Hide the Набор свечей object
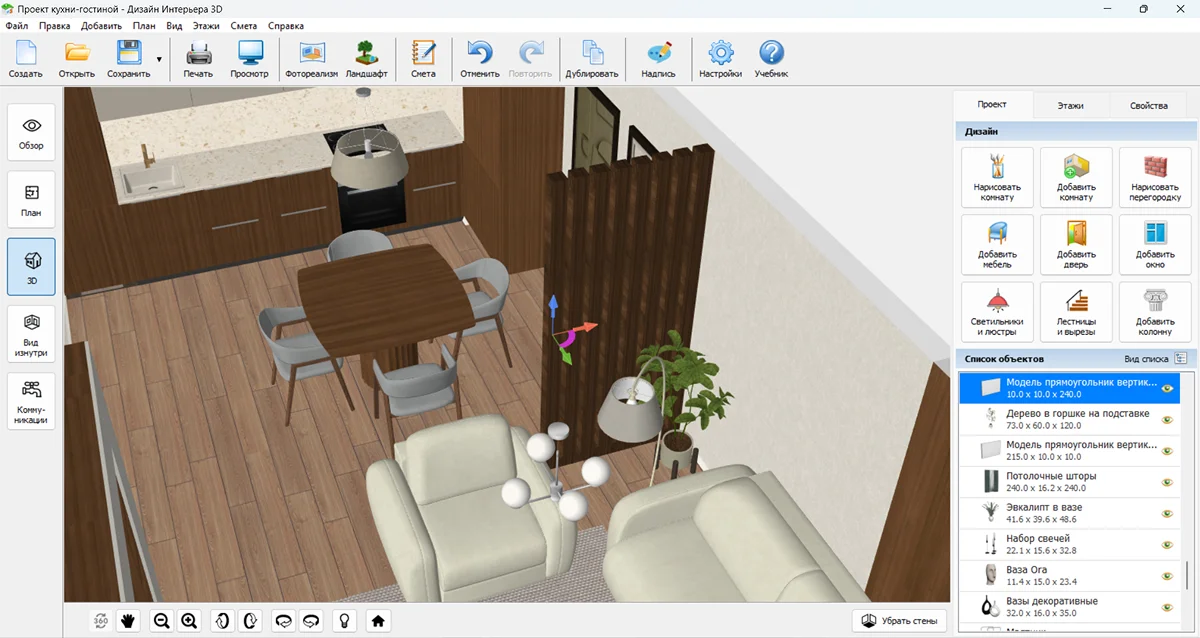This screenshot has width=1200, height=638. 1166,544
